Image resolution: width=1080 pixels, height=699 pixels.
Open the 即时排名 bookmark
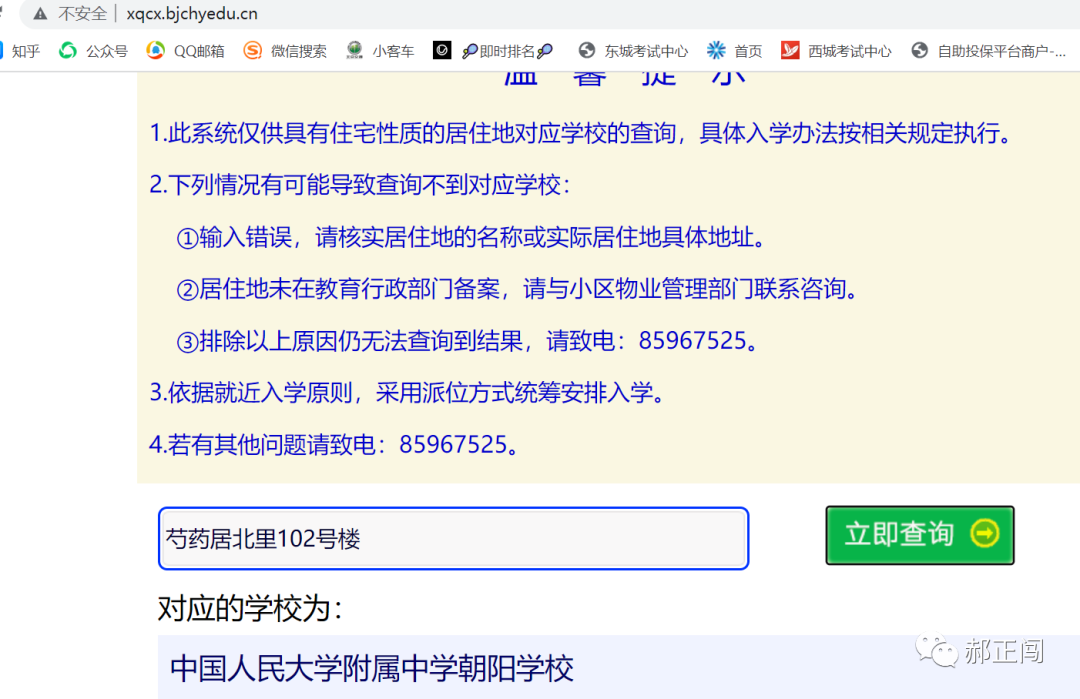pos(507,51)
